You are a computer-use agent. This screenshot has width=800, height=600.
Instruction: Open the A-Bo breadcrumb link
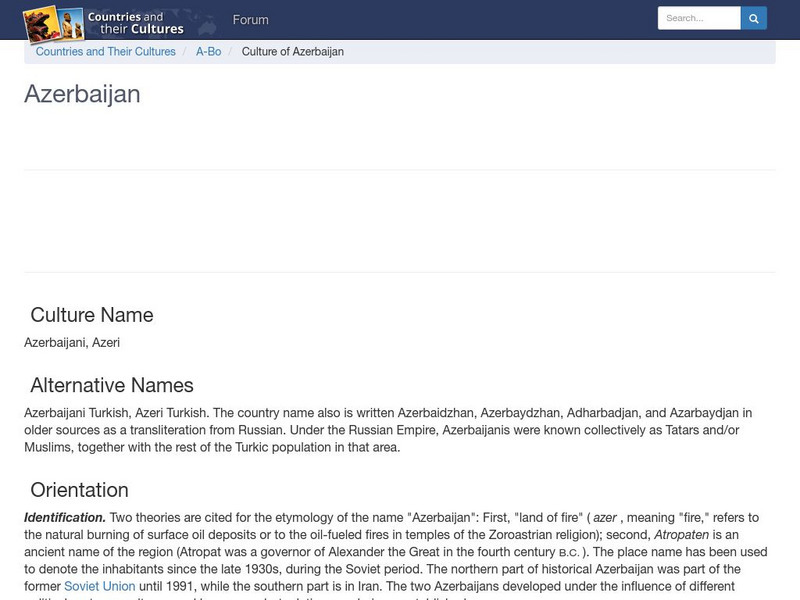coord(209,52)
